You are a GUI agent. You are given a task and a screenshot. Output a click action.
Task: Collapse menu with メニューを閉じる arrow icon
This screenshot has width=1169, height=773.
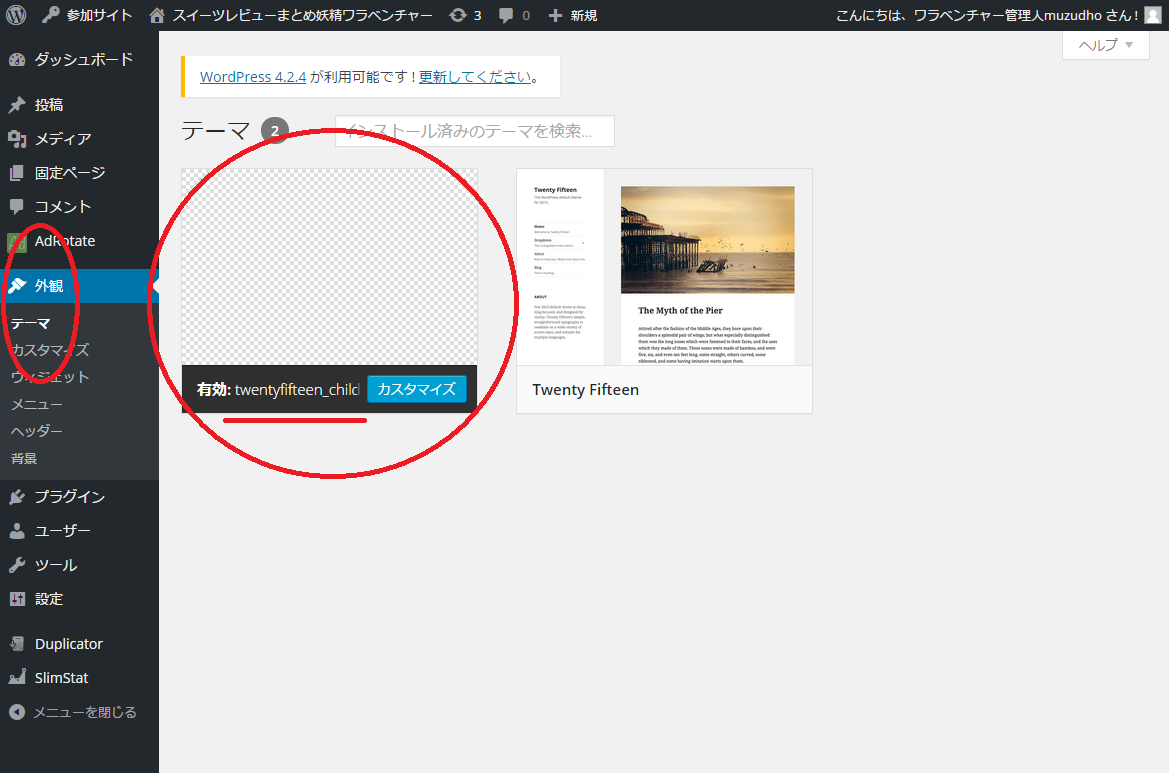17,712
